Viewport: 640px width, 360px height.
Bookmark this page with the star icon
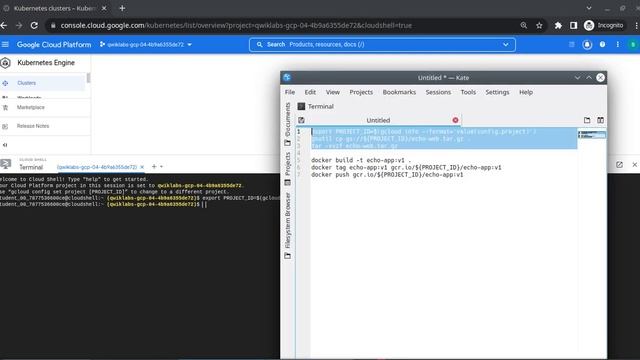click(539, 25)
